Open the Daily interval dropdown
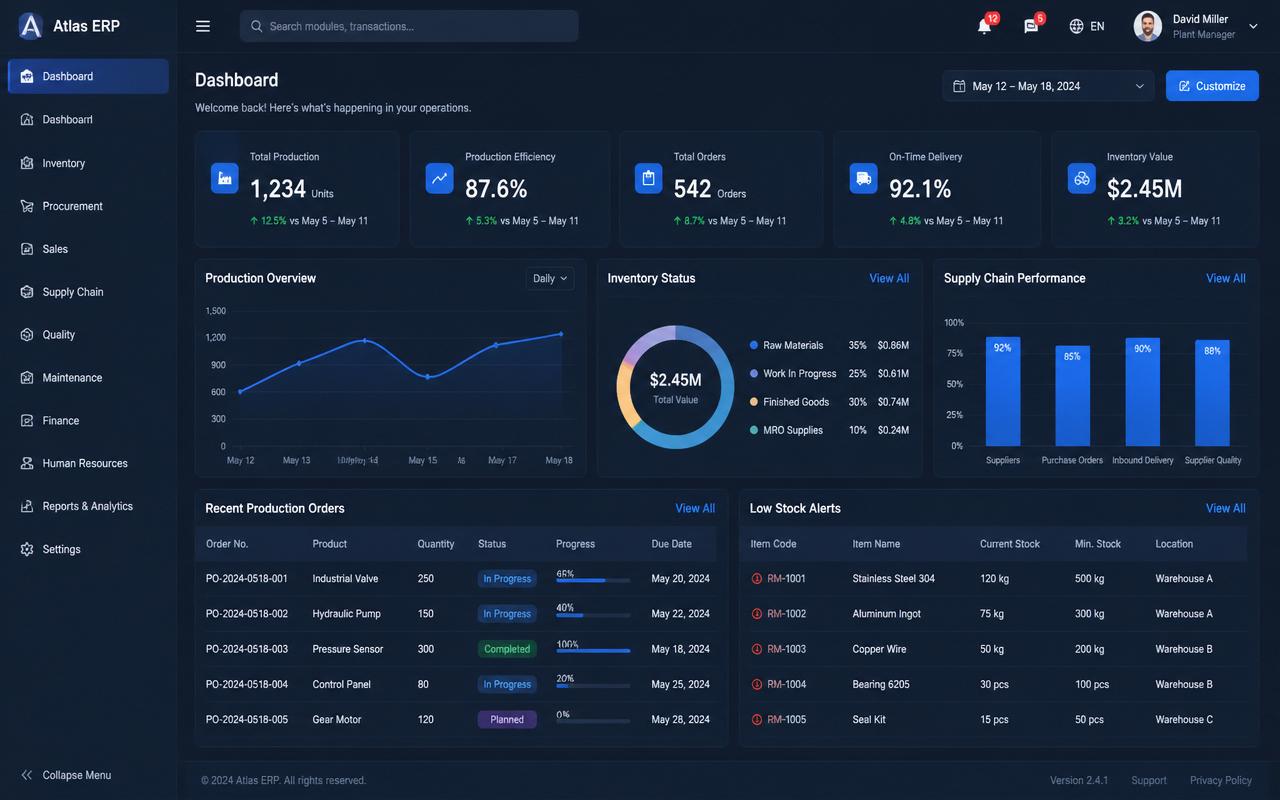The width and height of the screenshot is (1280, 800). [550, 278]
